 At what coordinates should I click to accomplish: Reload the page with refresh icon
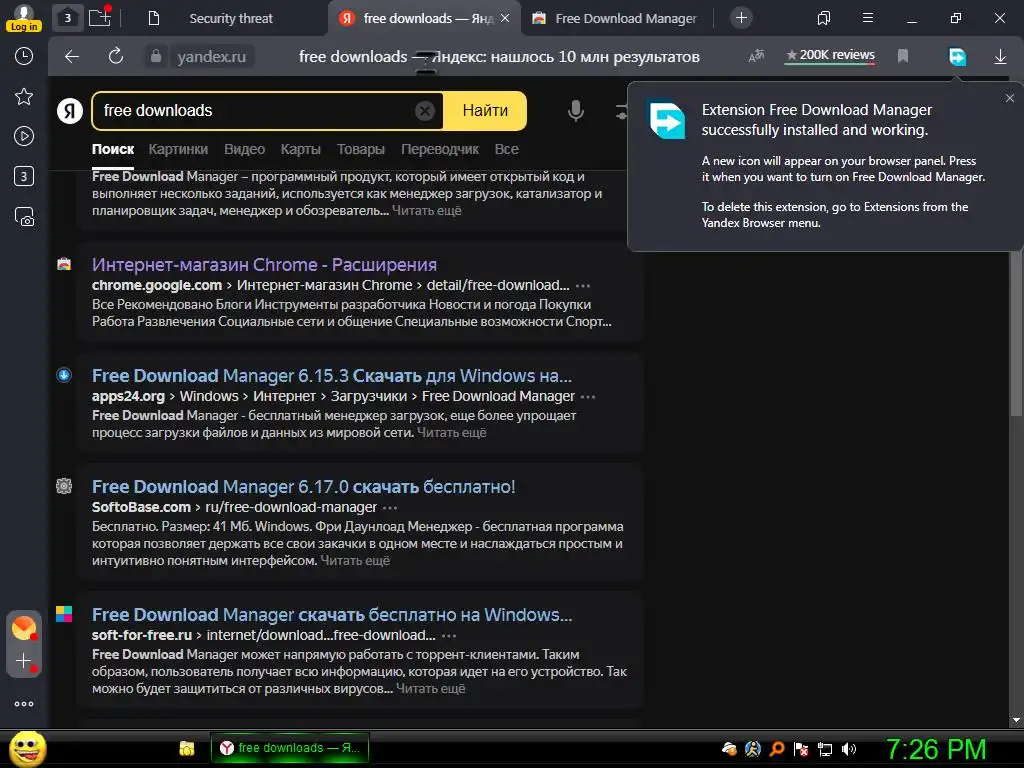(x=116, y=57)
